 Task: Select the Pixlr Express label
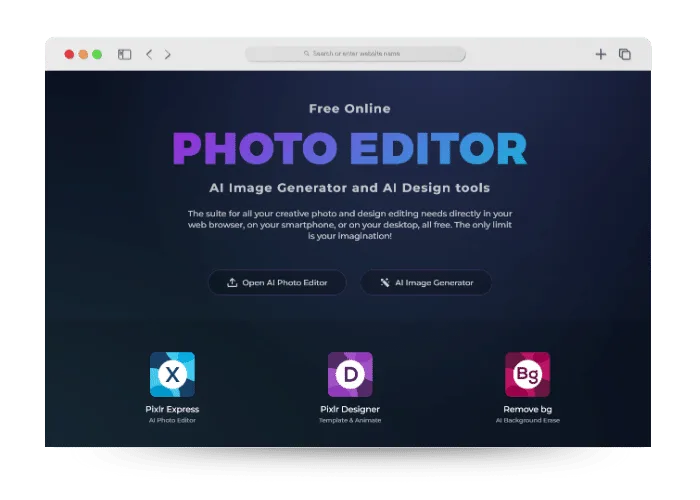pyautogui.click(x=172, y=409)
